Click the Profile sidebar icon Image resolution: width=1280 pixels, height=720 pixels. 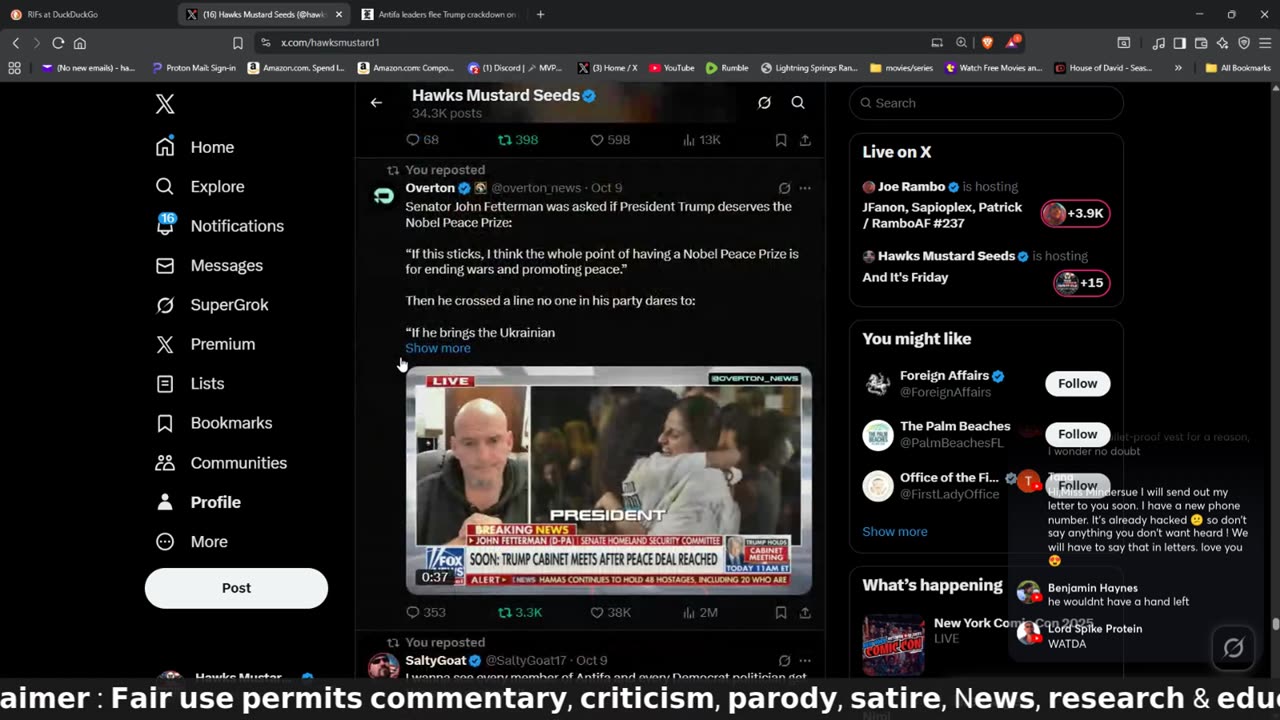[x=165, y=502]
